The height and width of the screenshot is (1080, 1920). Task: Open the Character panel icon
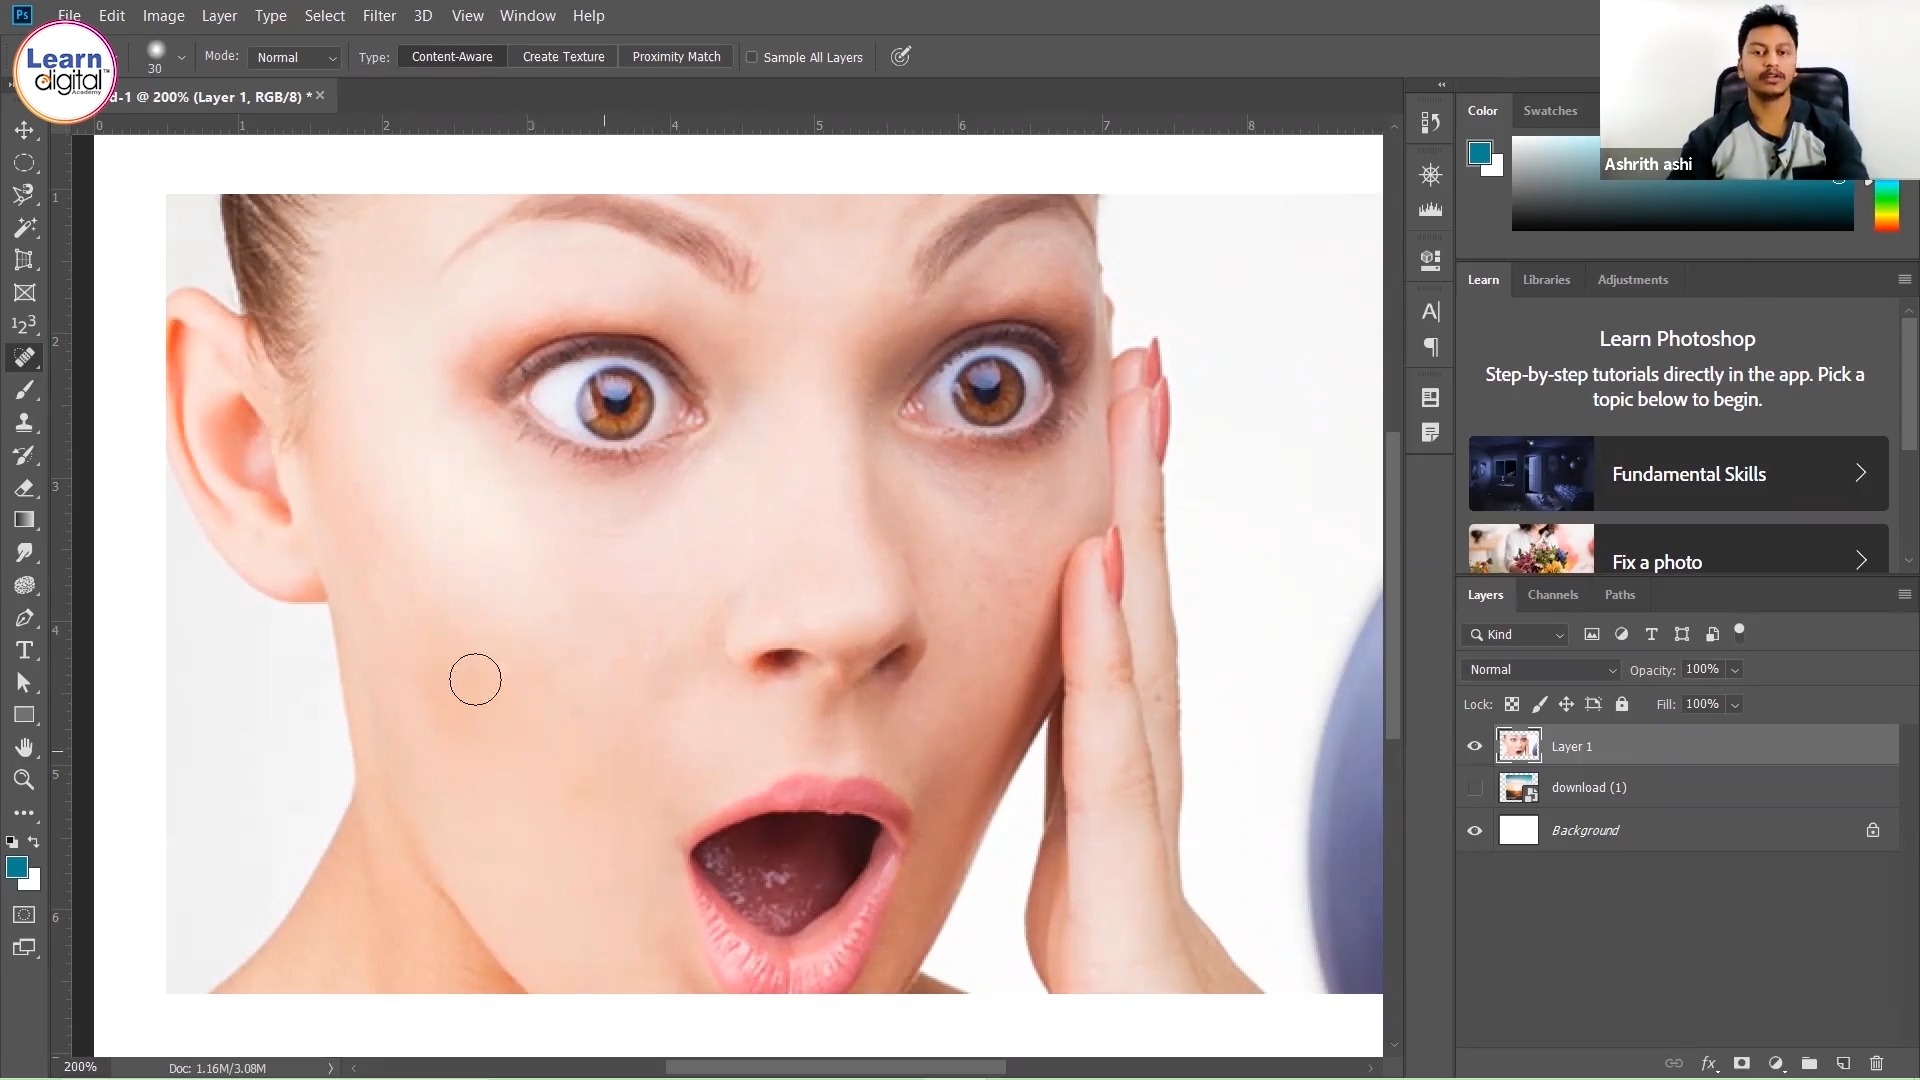point(1431,312)
